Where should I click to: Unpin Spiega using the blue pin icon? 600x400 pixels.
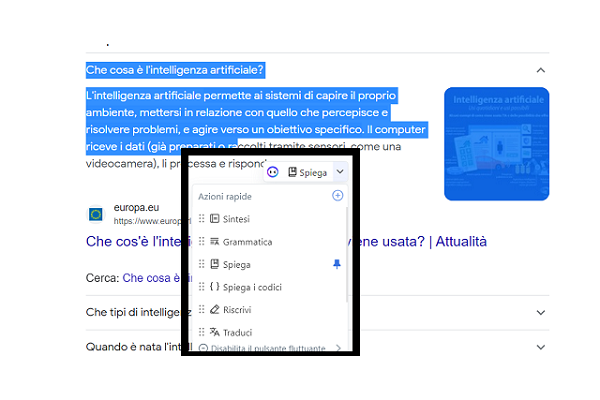point(337,264)
